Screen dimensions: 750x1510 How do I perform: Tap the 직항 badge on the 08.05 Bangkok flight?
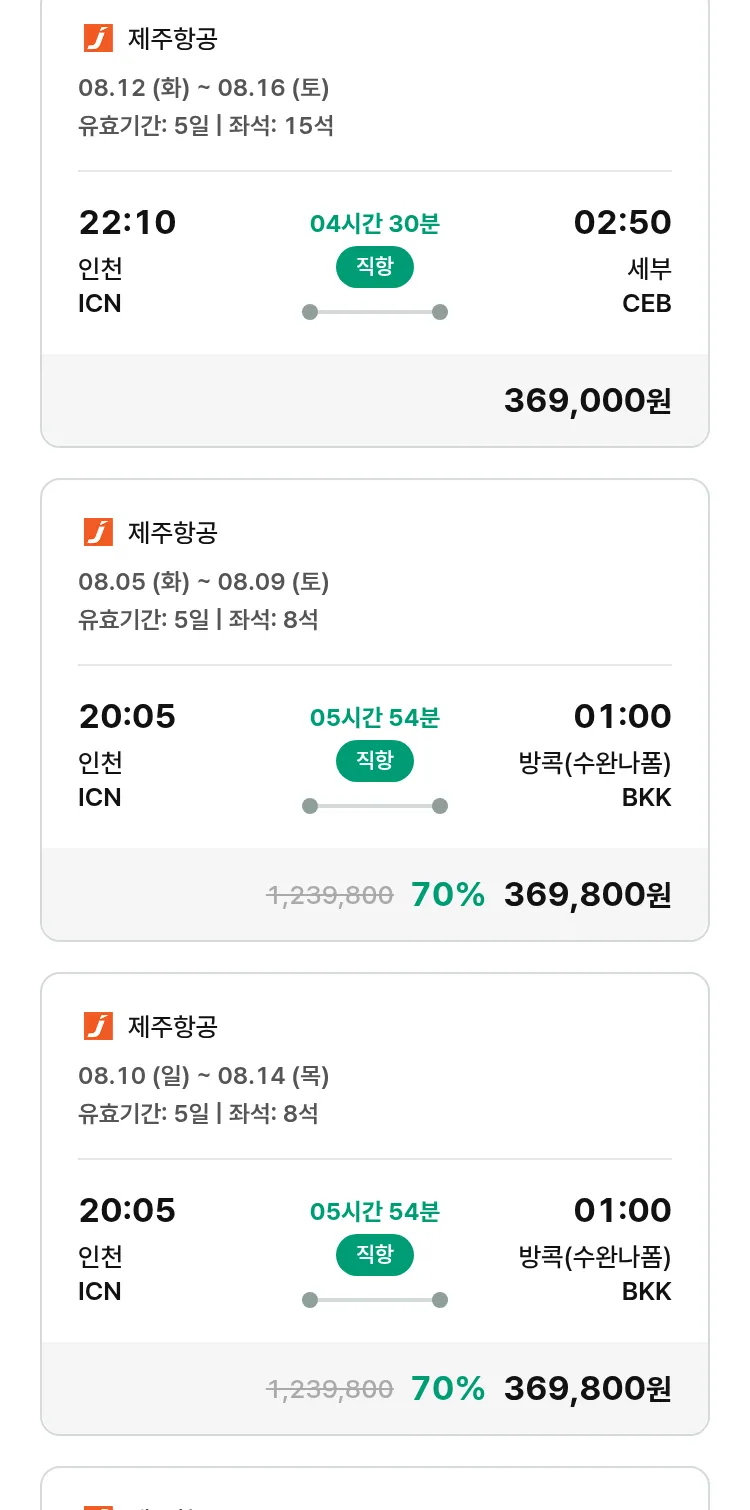[x=375, y=761]
